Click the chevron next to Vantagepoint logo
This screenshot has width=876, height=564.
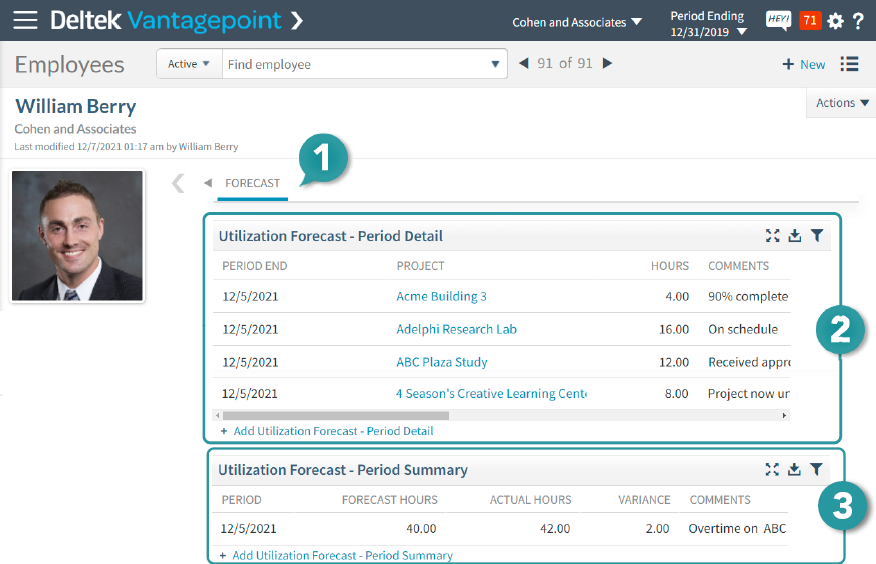point(297,21)
